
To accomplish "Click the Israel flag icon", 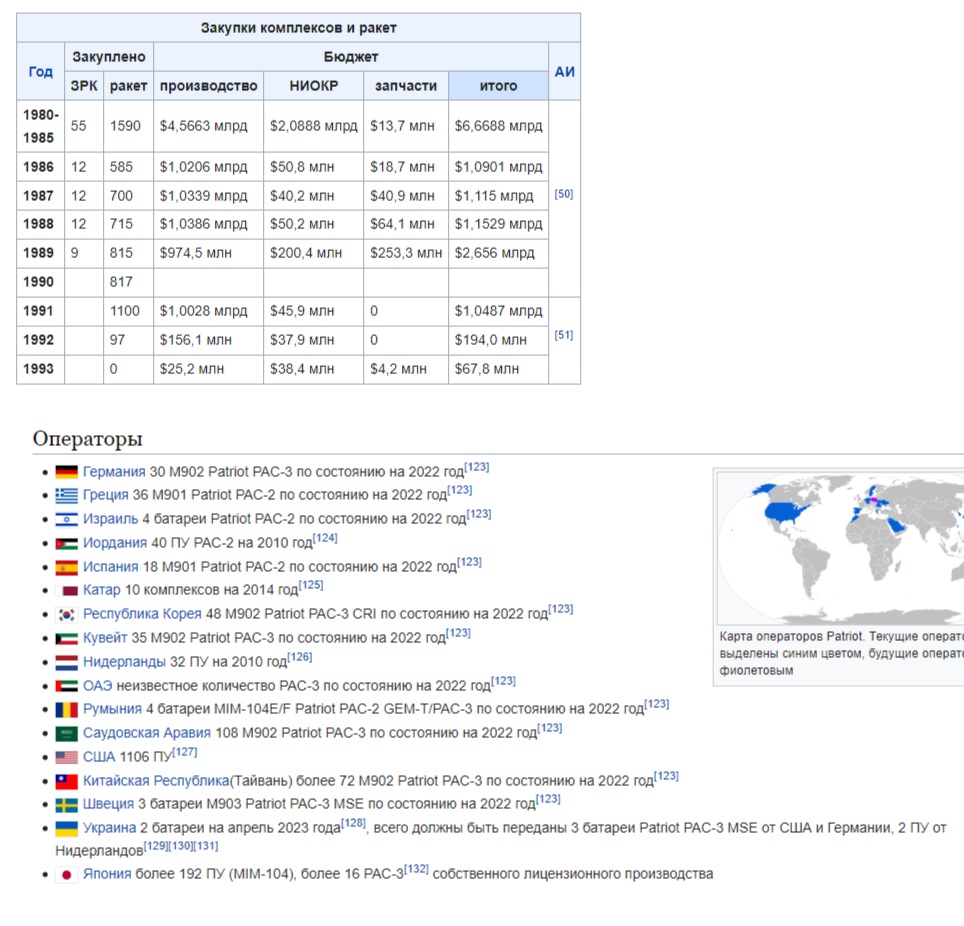I will point(66,520).
